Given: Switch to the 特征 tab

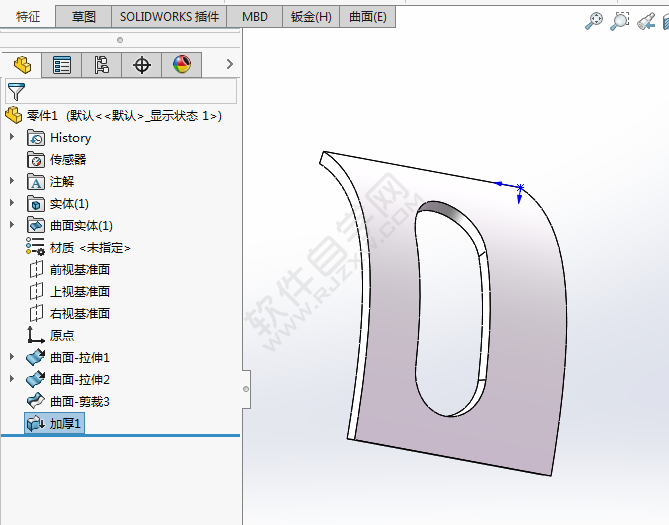Looking at the screenshot, I should pos(28,17).
